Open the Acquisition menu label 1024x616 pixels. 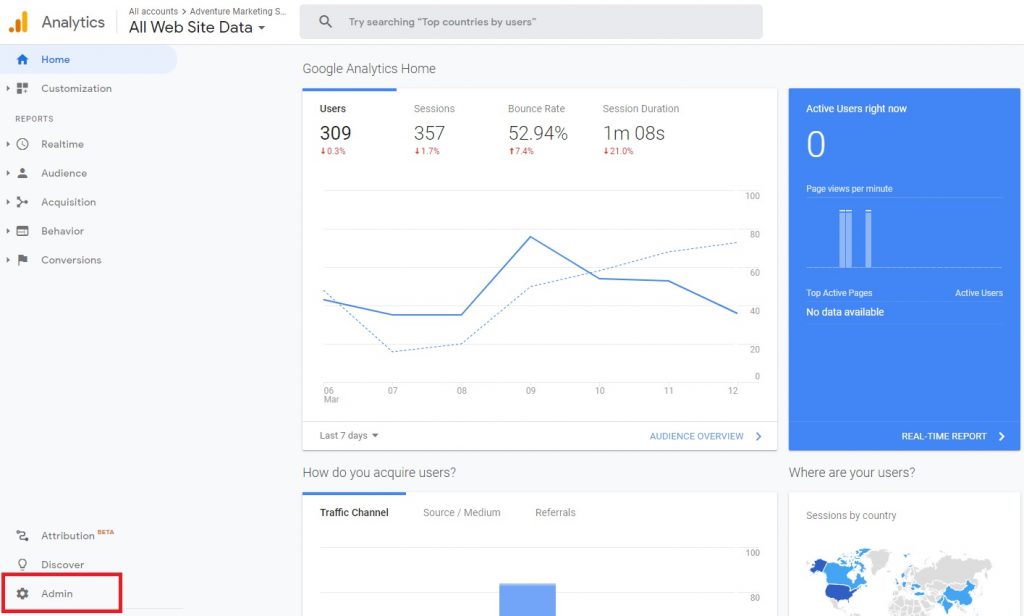(x=69, y=203)
